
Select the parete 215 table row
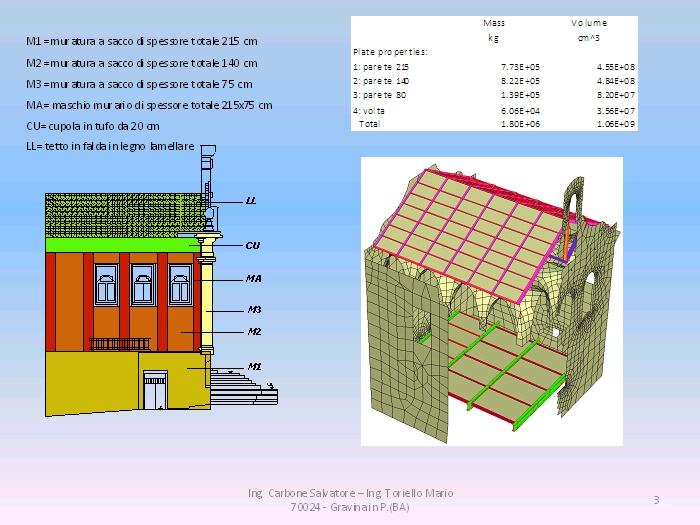(494, 66)
